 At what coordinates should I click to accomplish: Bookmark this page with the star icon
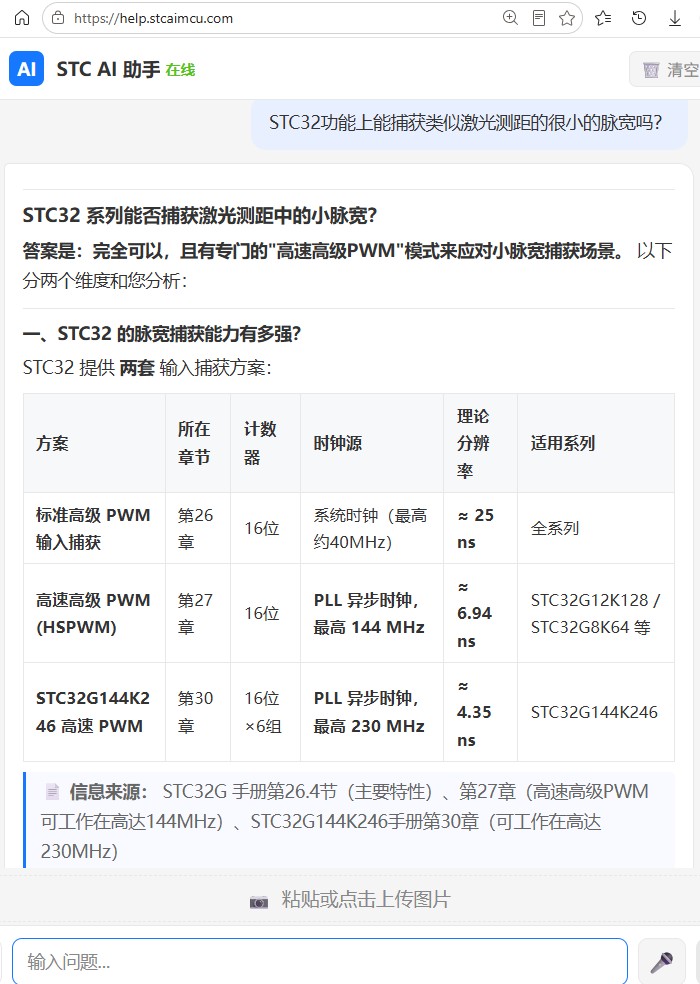pyautogui.click(x=567, y=18)
